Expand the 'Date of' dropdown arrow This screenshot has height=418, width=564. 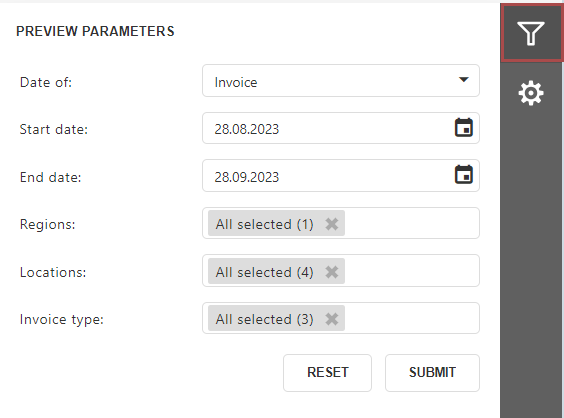point(464,79)
